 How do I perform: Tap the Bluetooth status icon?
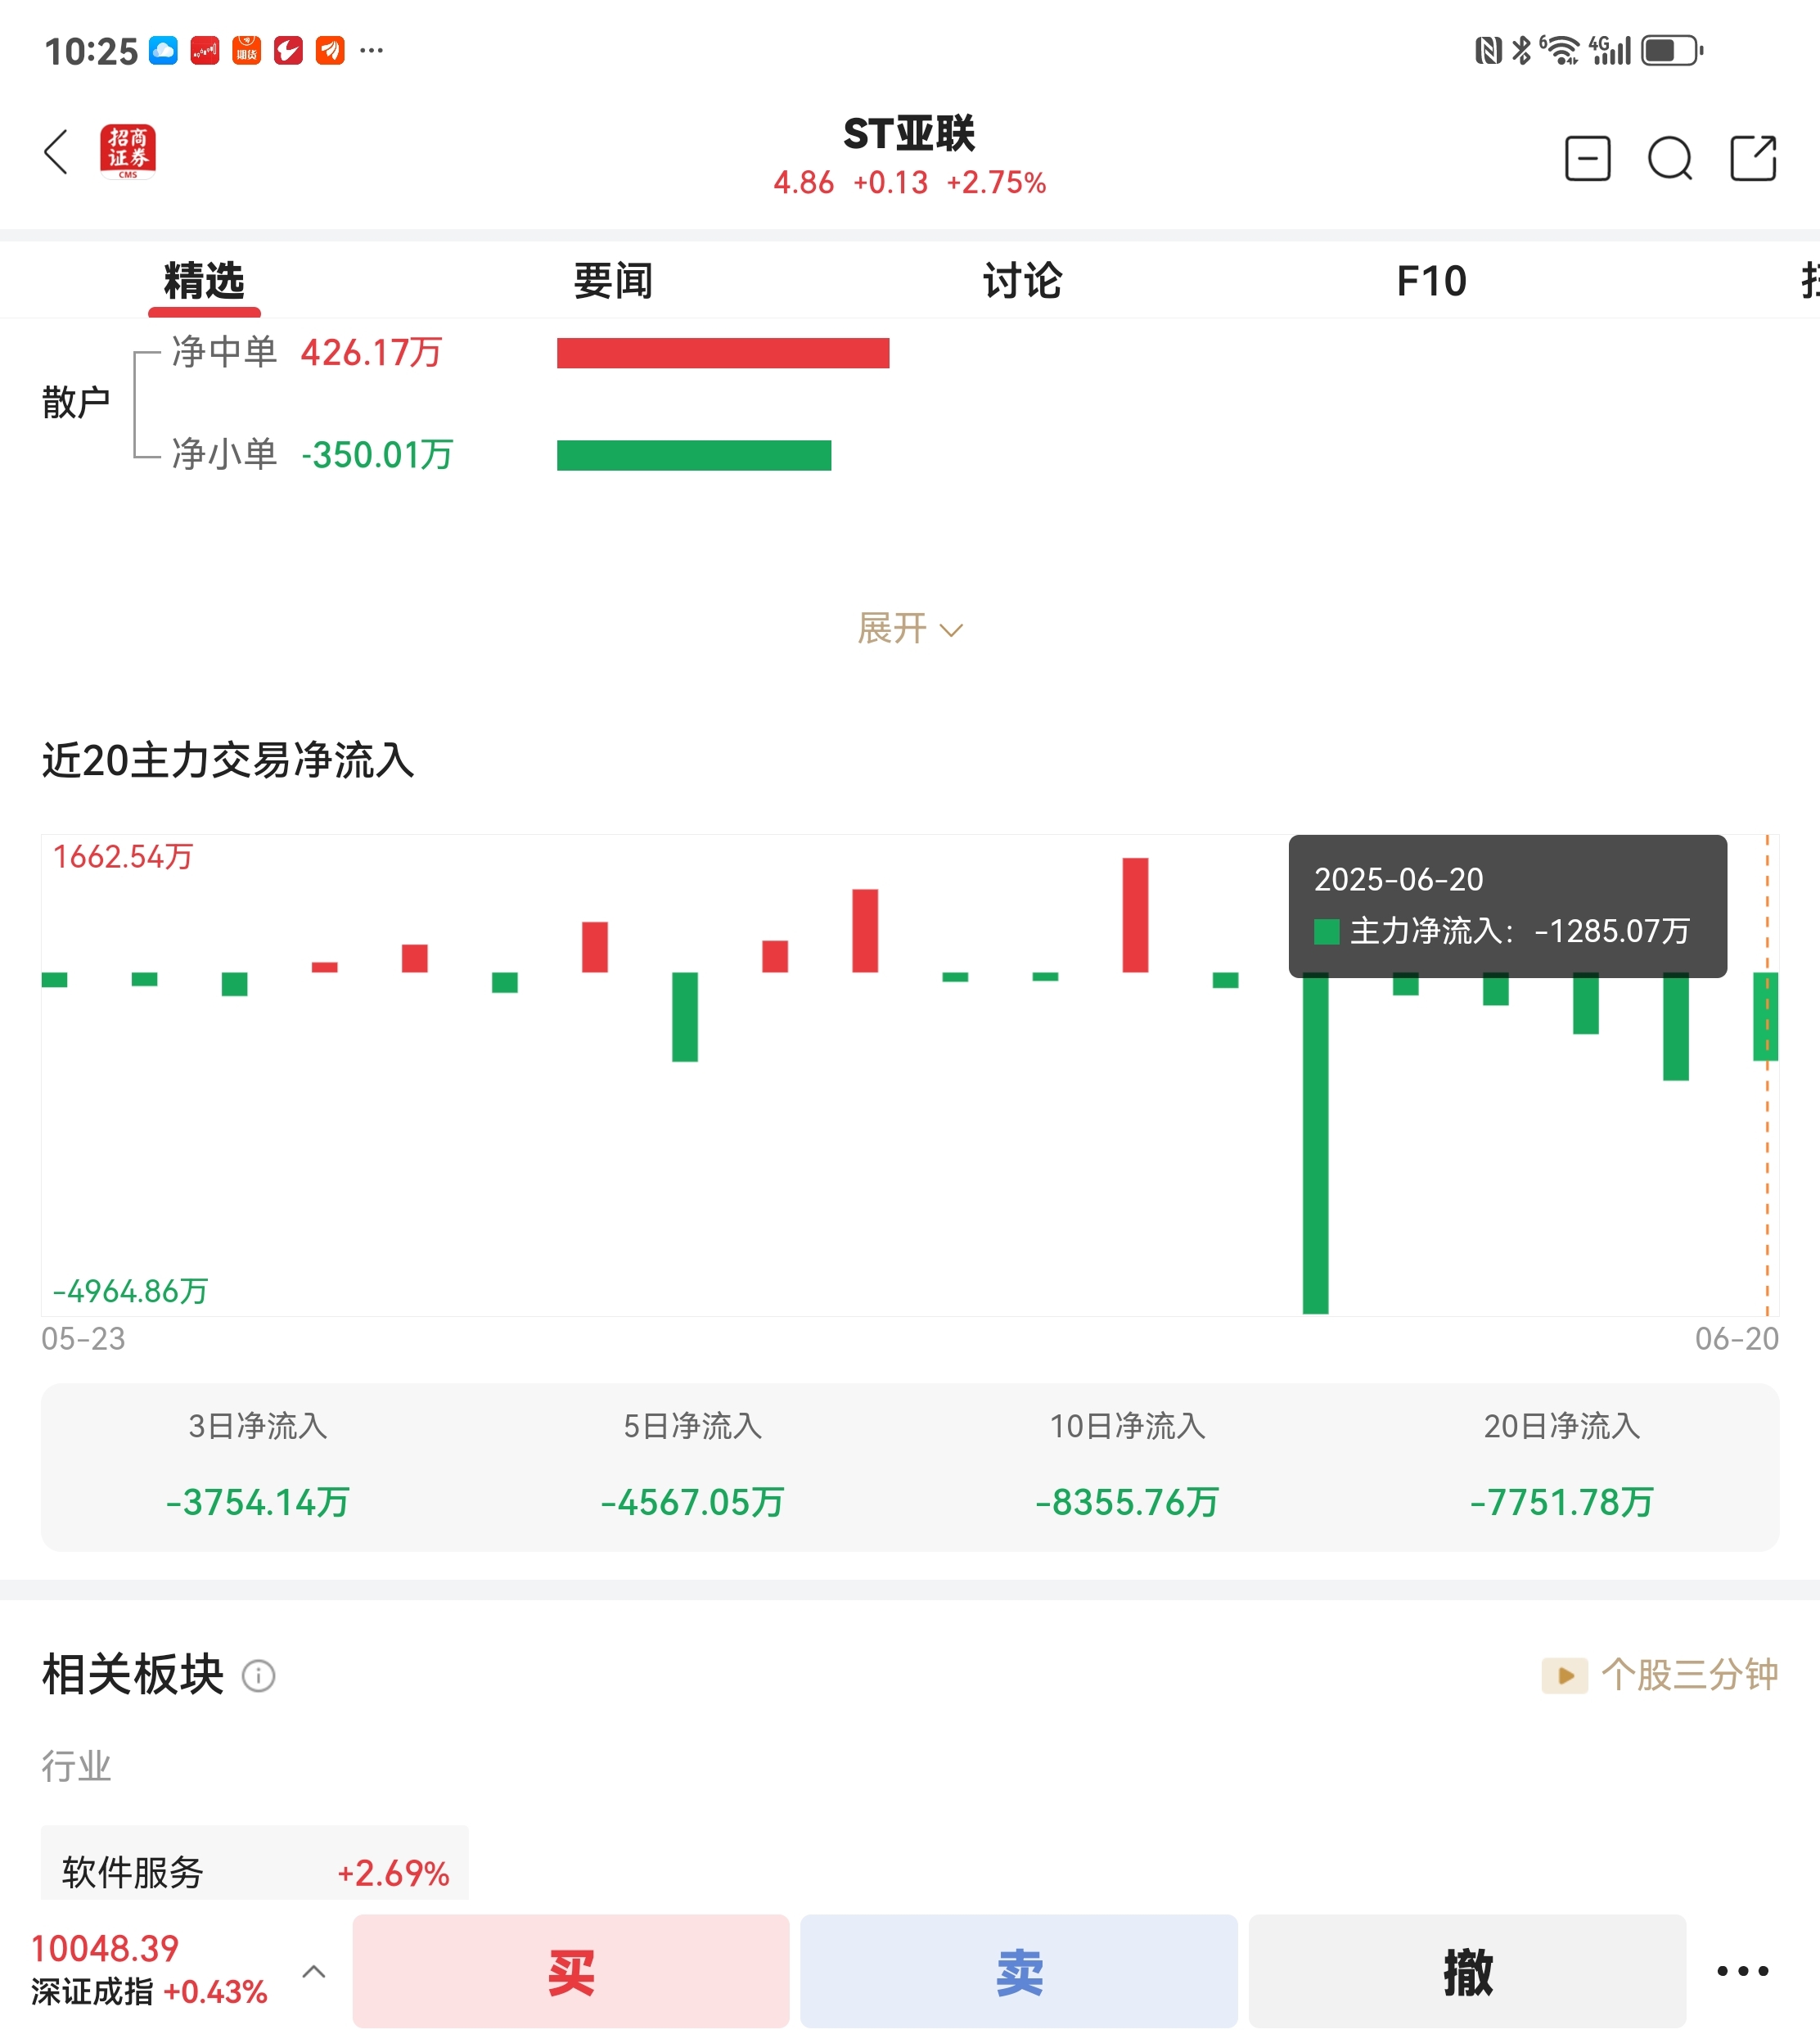[1521, 50]
